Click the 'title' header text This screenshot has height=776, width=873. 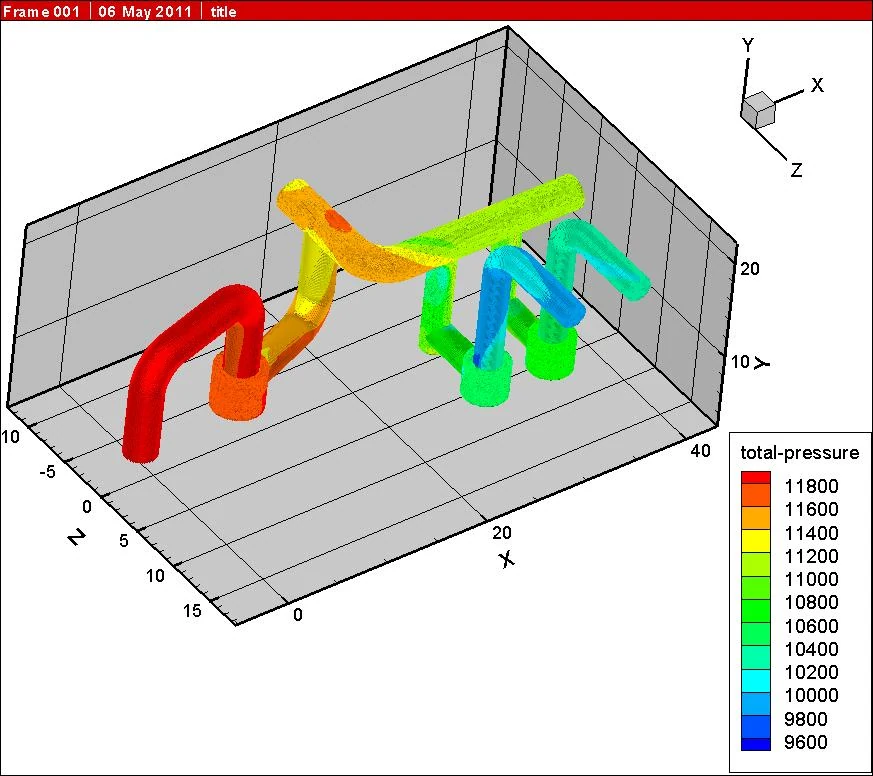[x=223, y=12]
